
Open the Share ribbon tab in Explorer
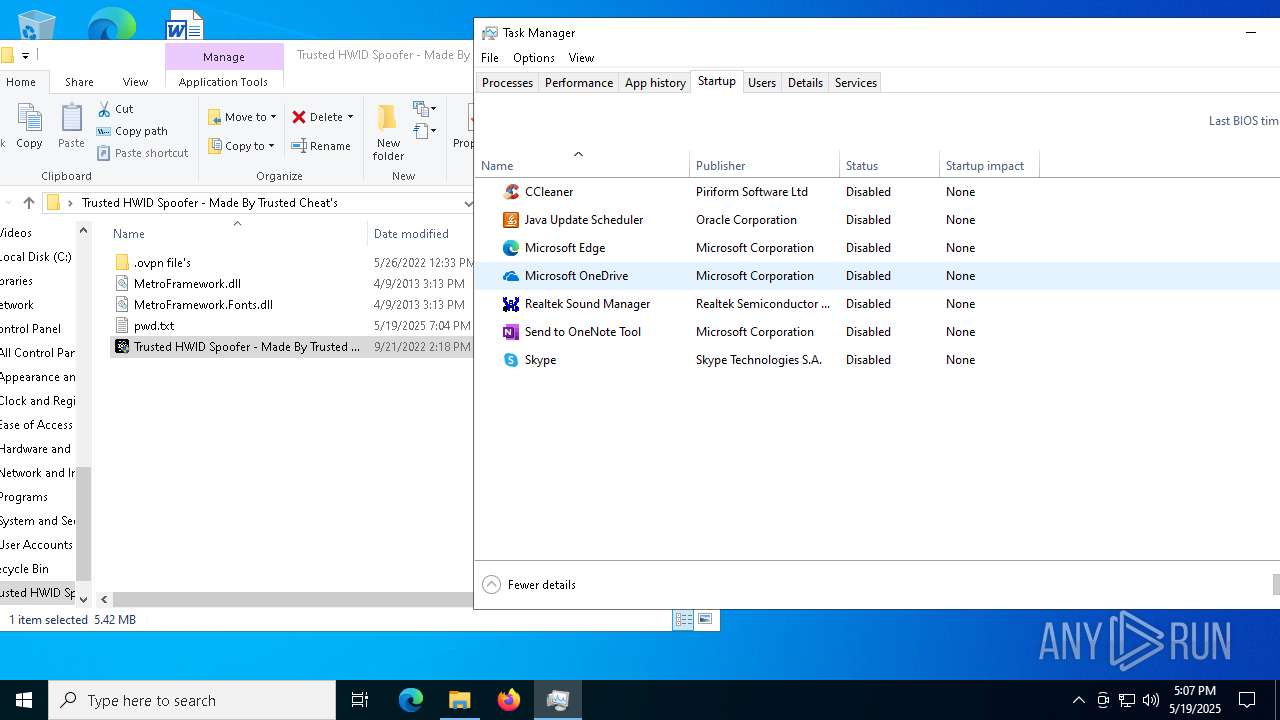(79, 82)
